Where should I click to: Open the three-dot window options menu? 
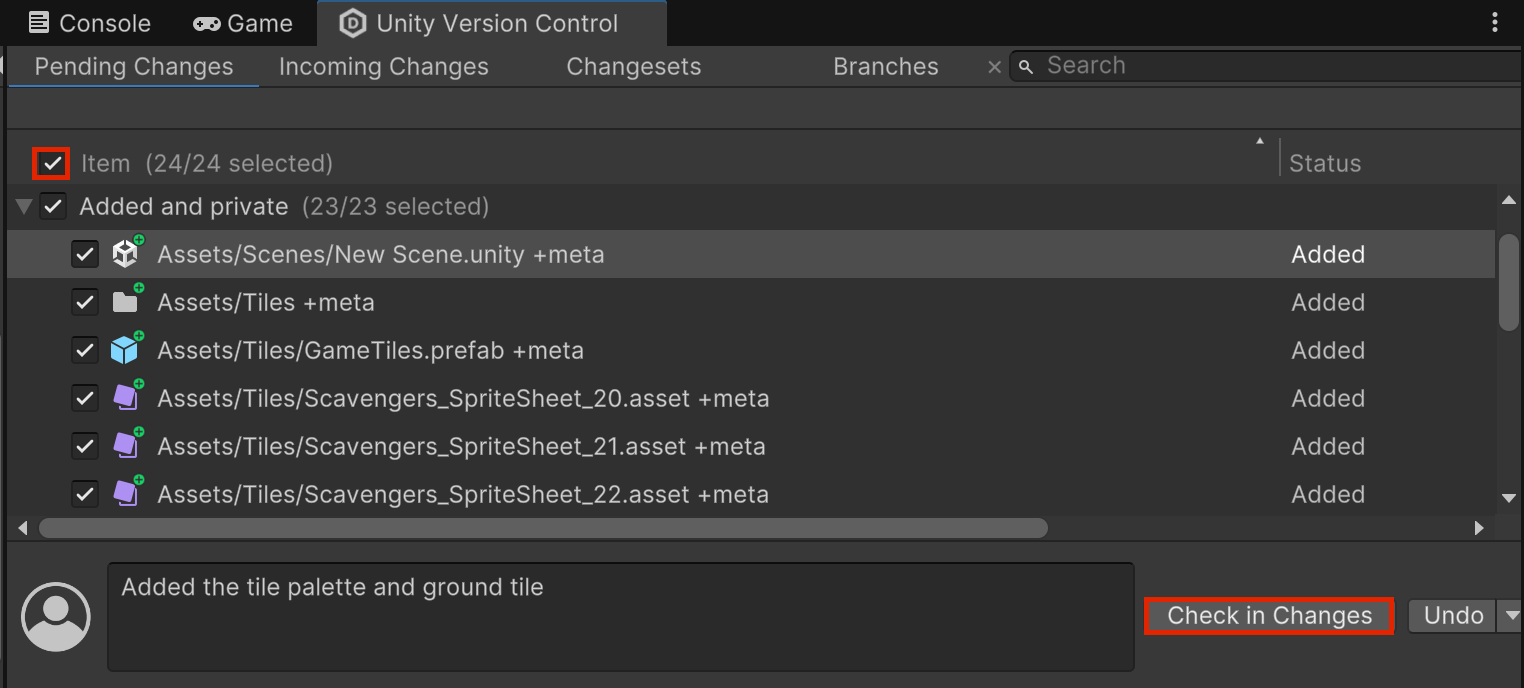pyautogui.click(x=1495, y=23)
